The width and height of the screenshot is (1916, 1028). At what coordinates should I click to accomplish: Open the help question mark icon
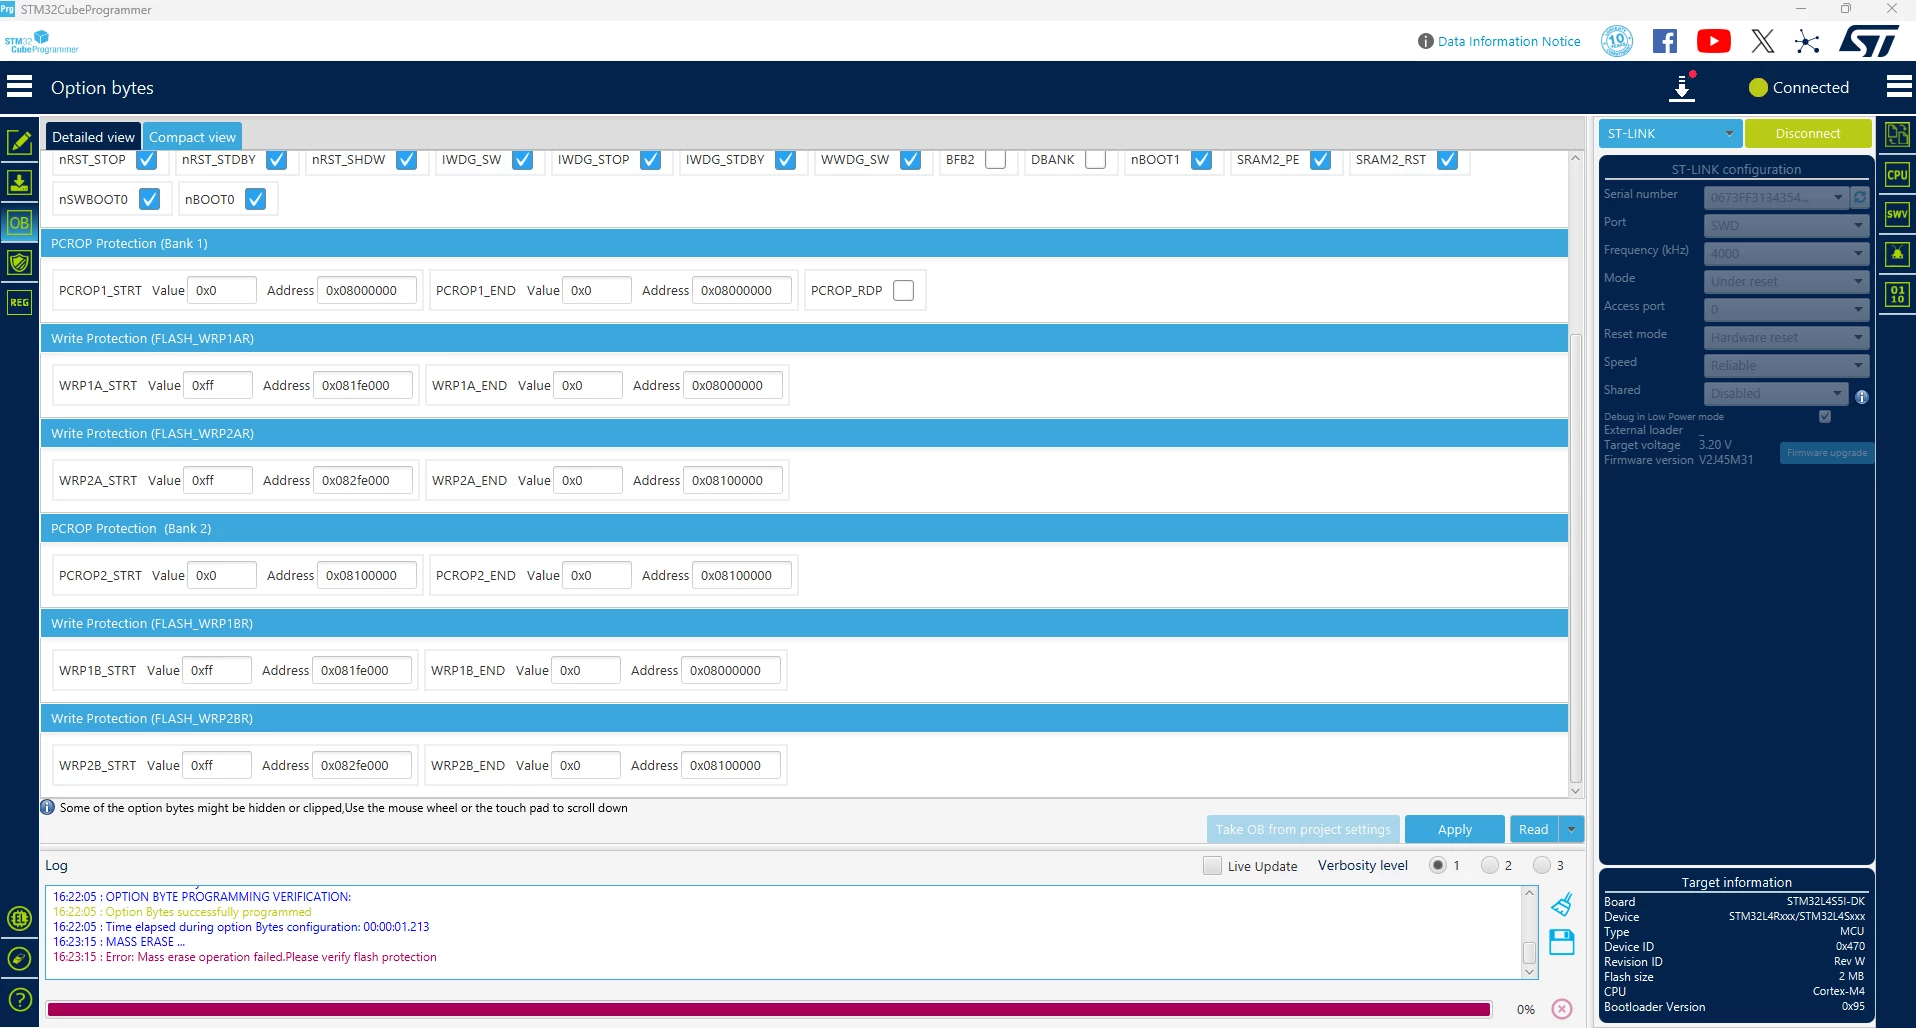pos(19,999)
